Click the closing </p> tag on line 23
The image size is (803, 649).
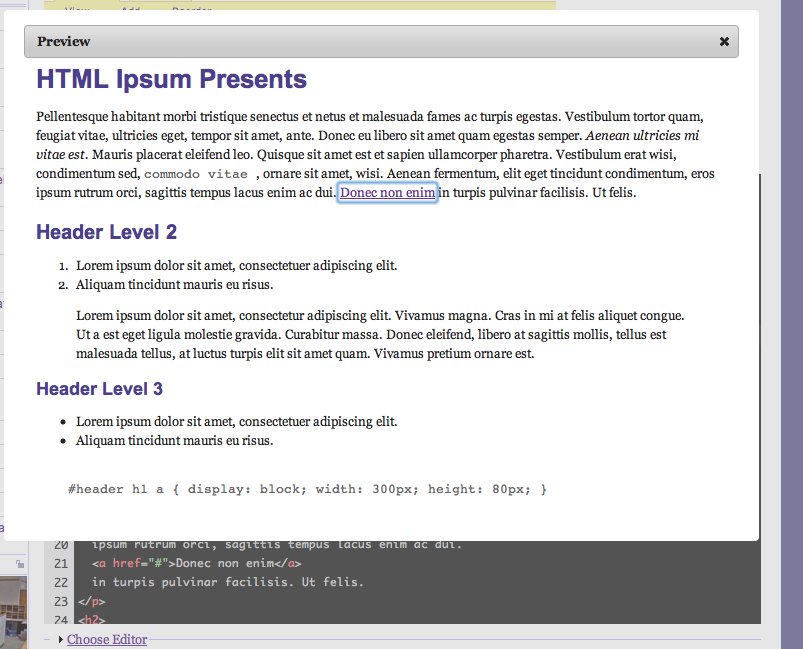[x=91, y=602]
